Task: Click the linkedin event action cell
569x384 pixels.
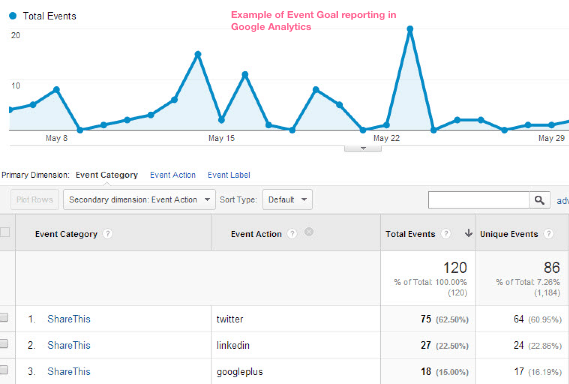Action: pyautogui.click(x=233, y=345)
